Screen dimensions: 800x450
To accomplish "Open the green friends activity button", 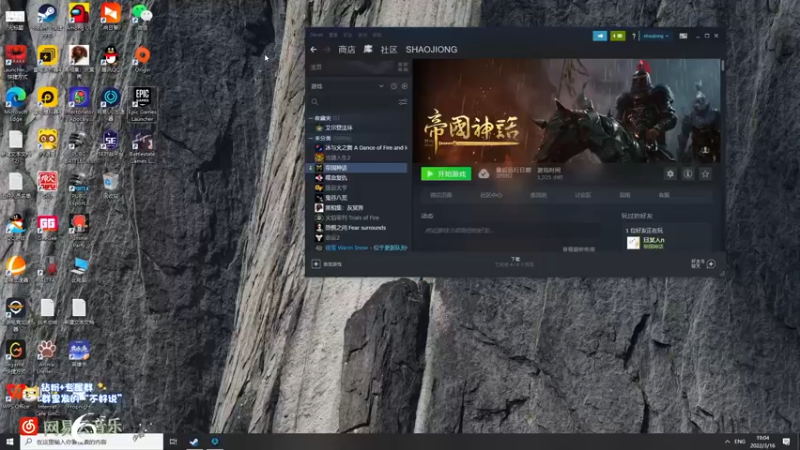I will [x=617, y=36].
